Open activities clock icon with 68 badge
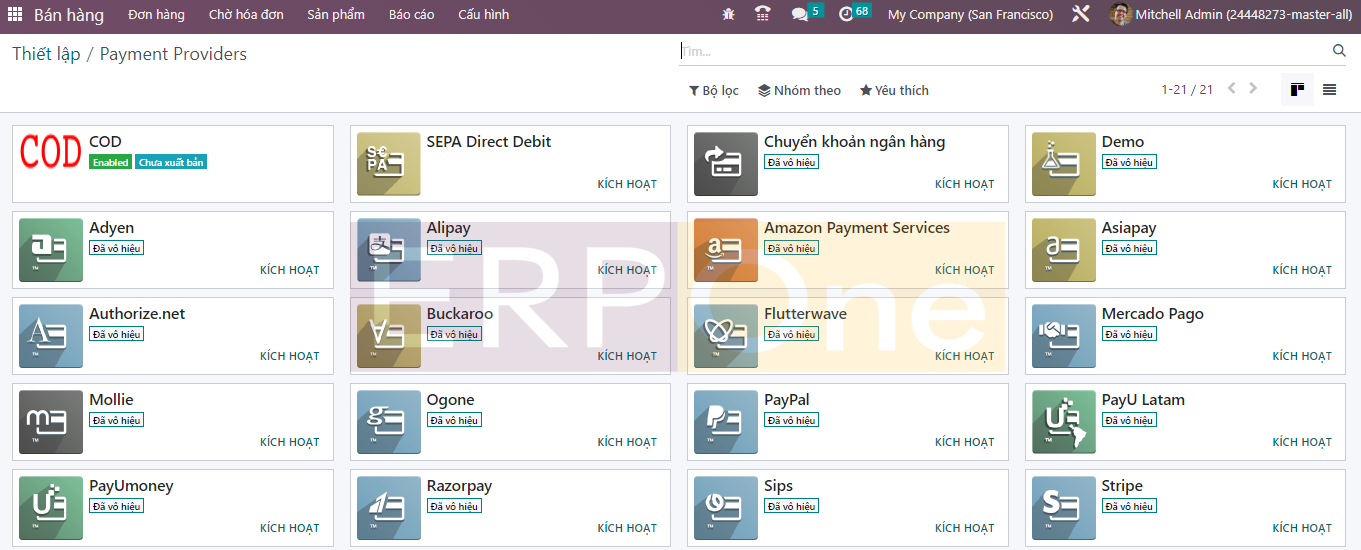 [846, 15]
